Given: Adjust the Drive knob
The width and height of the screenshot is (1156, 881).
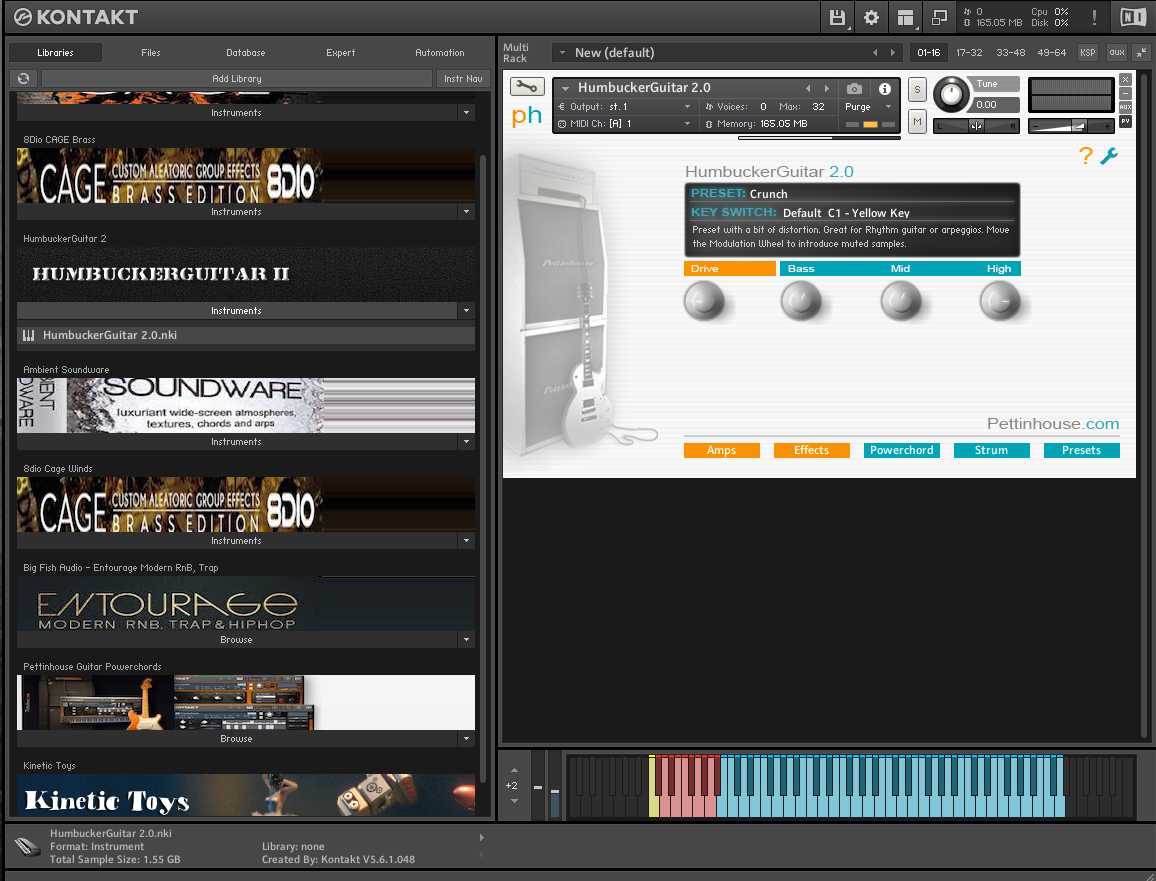Looking at the screenshot, I should [x=704, y=301].
